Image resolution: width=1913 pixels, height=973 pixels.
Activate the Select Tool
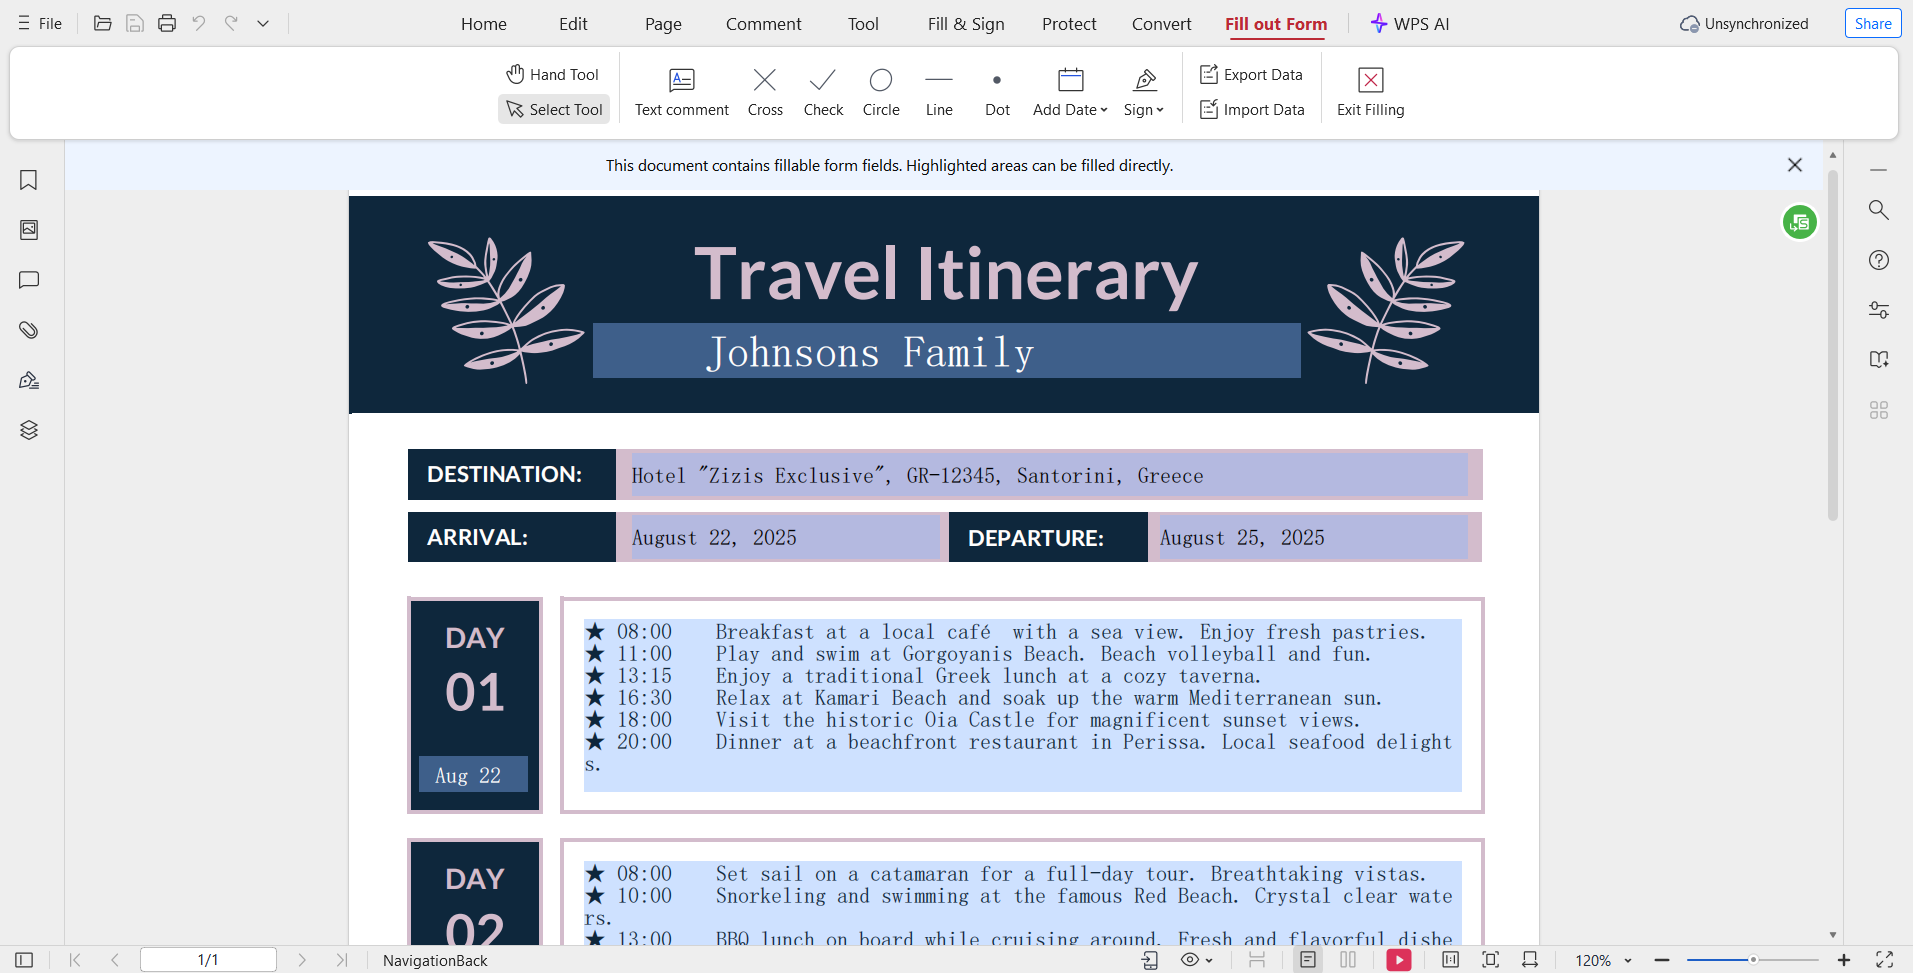(554, 109)
